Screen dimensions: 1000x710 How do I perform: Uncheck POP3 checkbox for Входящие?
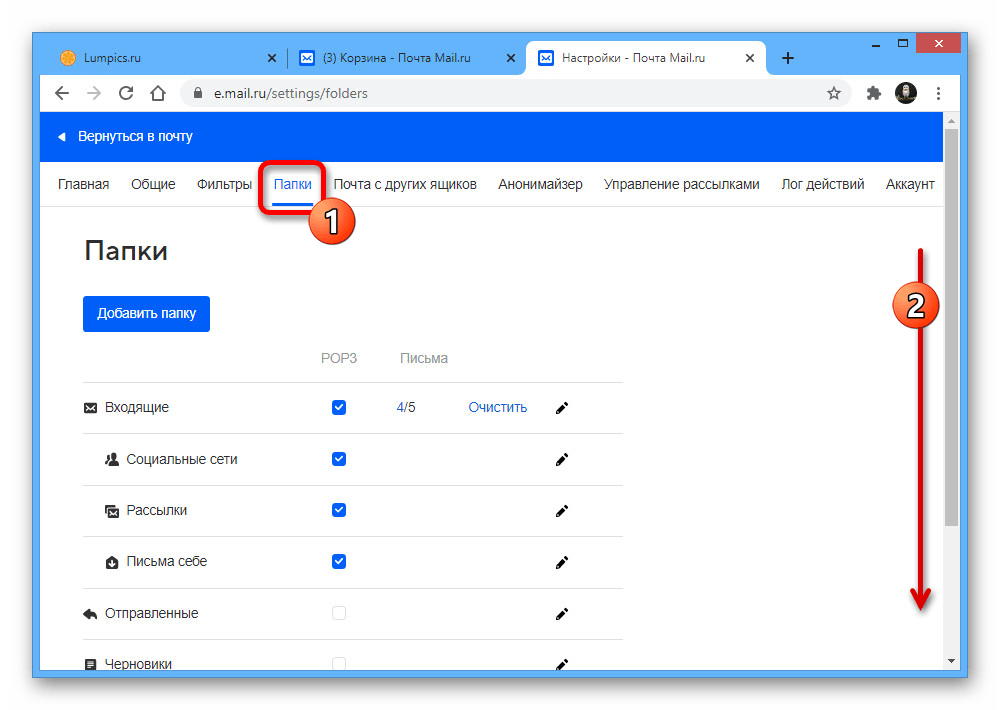[x=339, y=408]
